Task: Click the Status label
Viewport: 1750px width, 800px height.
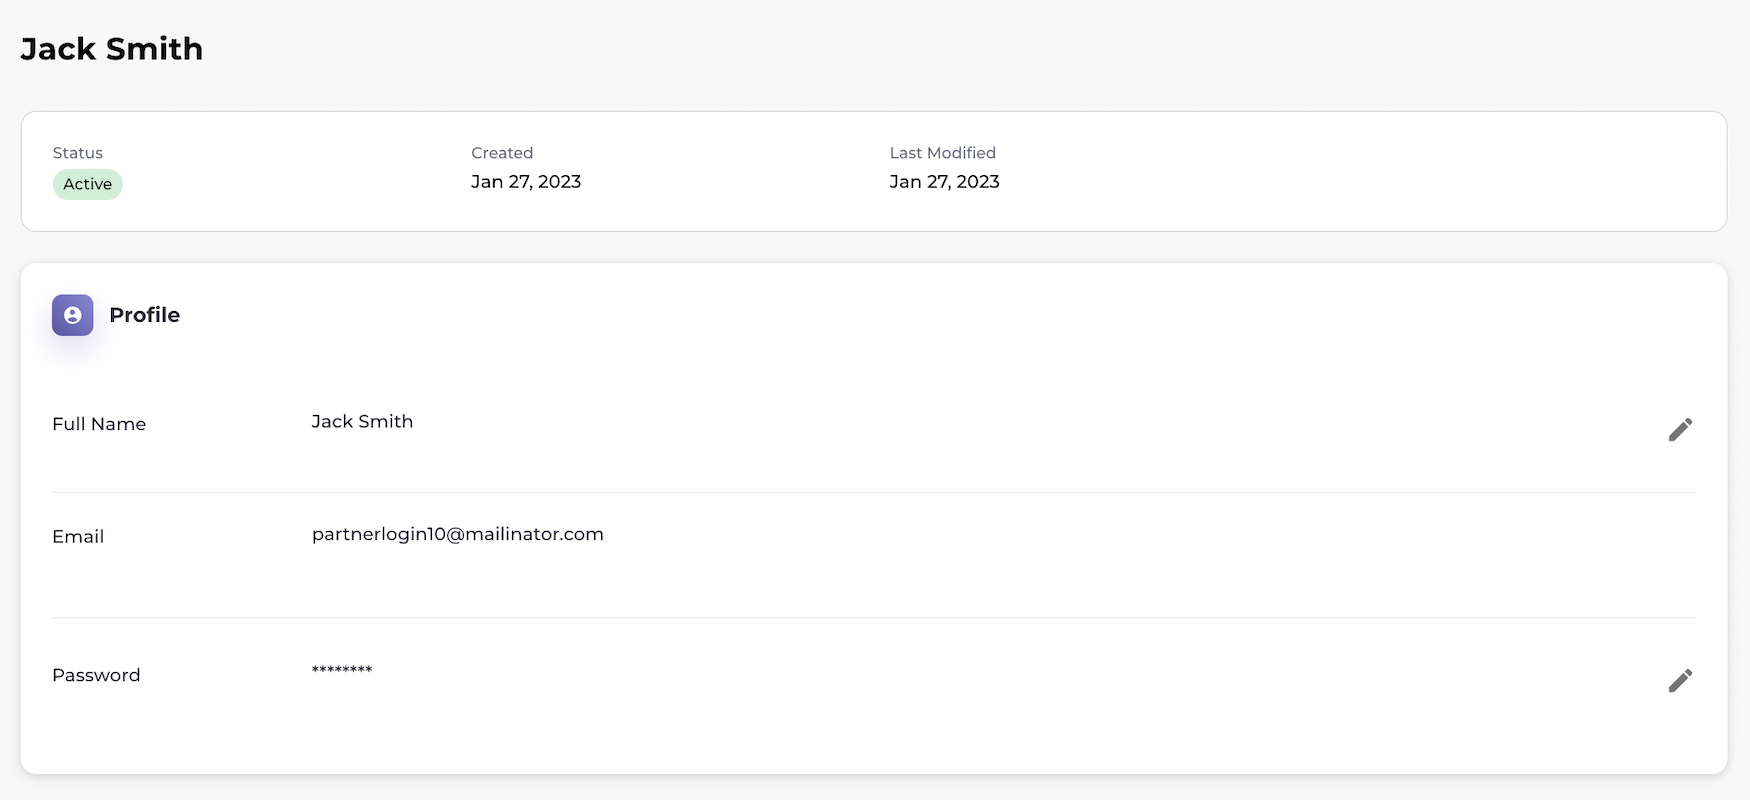Action: [x=78, y=153]
